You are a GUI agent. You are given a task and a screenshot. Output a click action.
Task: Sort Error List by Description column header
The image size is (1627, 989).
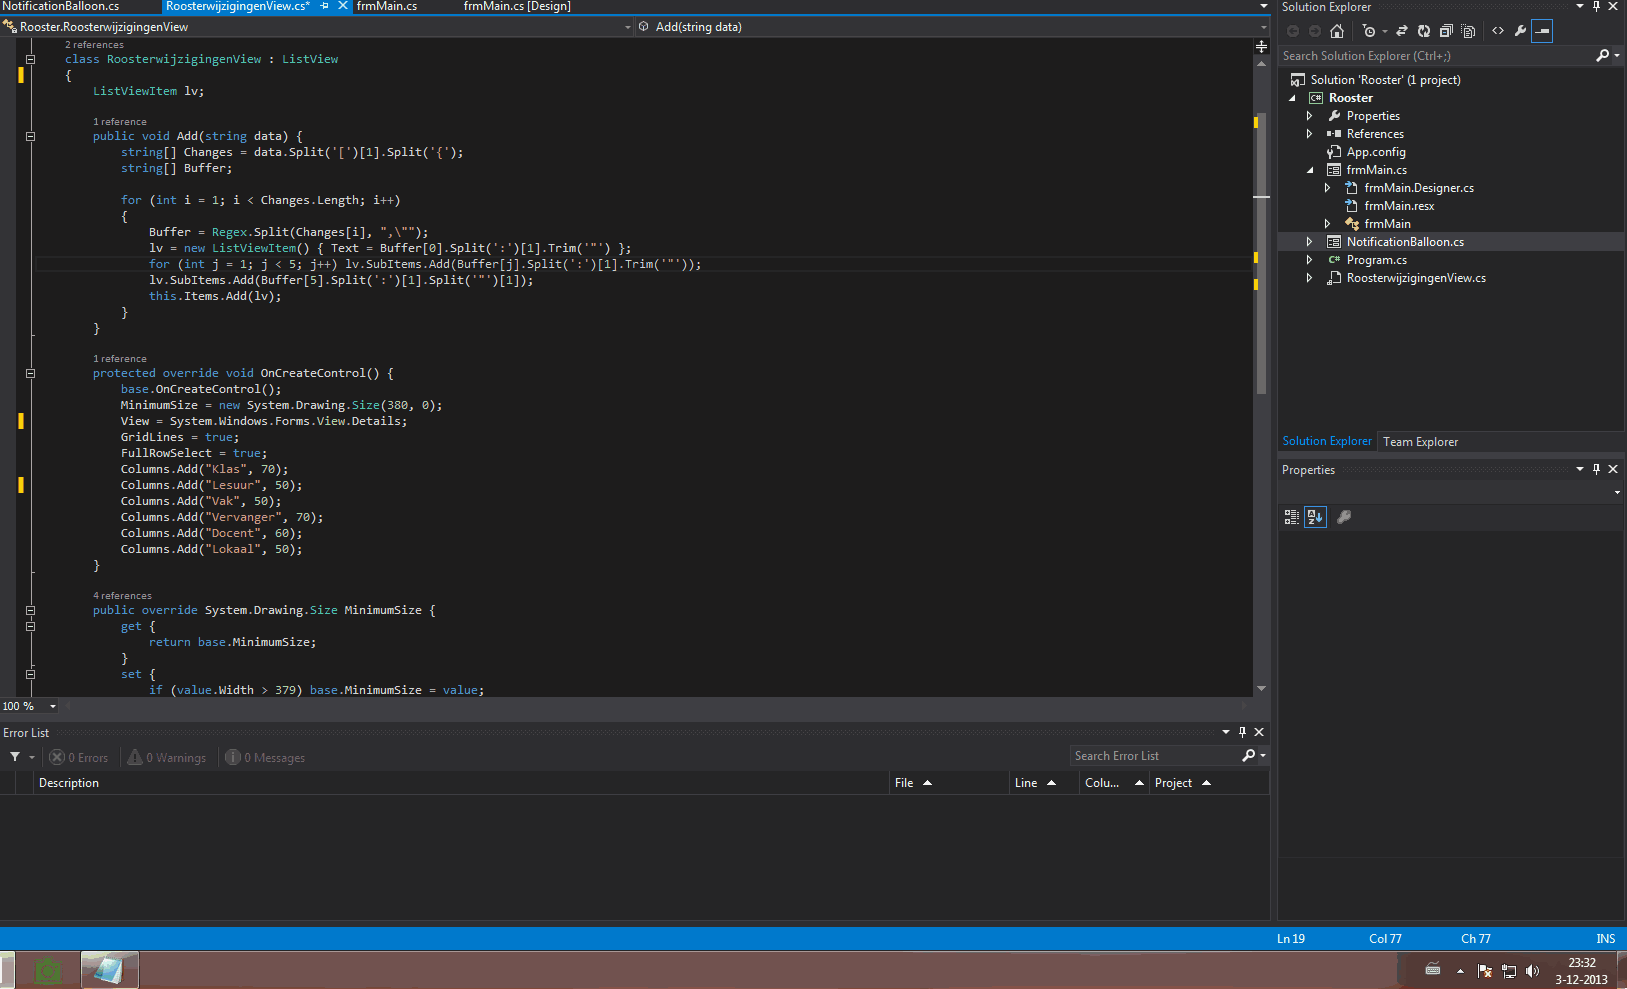(69, 783)
